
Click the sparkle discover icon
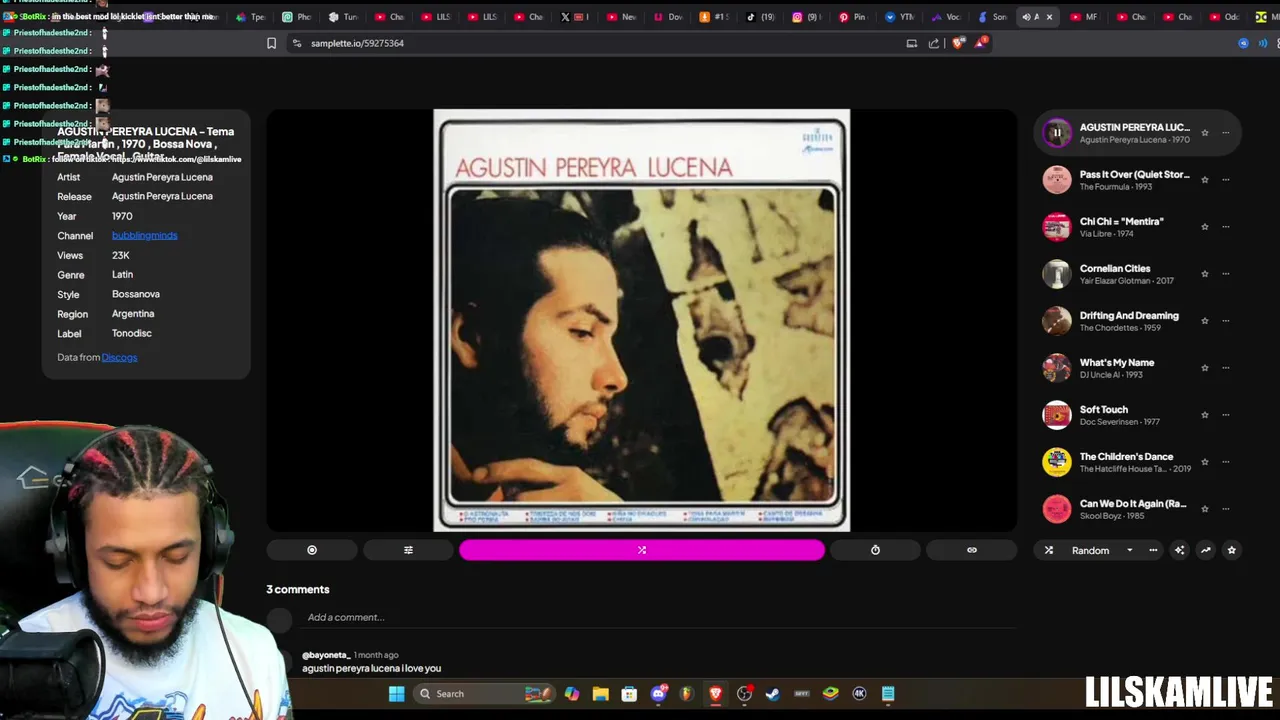(1179, 550)
